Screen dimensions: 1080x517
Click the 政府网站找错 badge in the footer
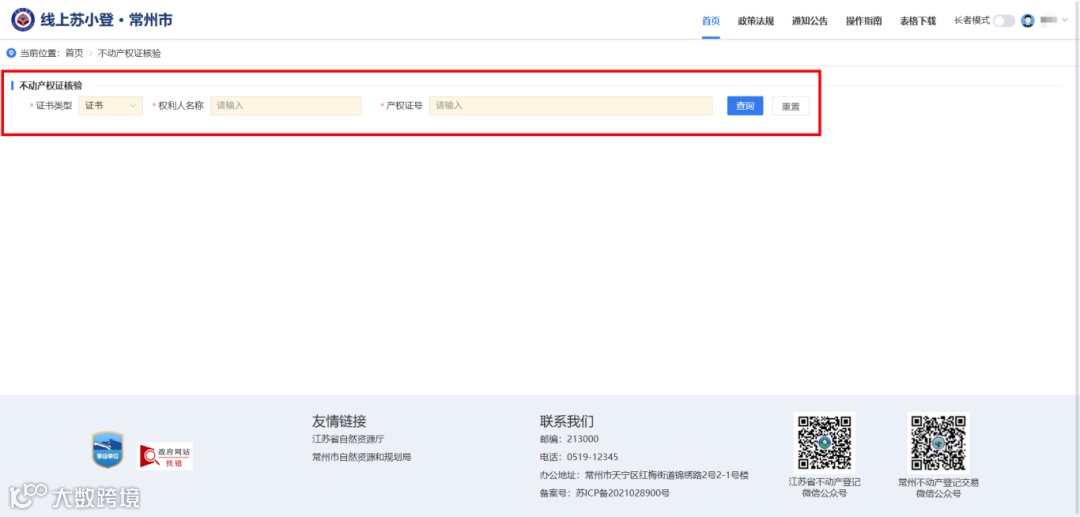click(x=165, y=456)
